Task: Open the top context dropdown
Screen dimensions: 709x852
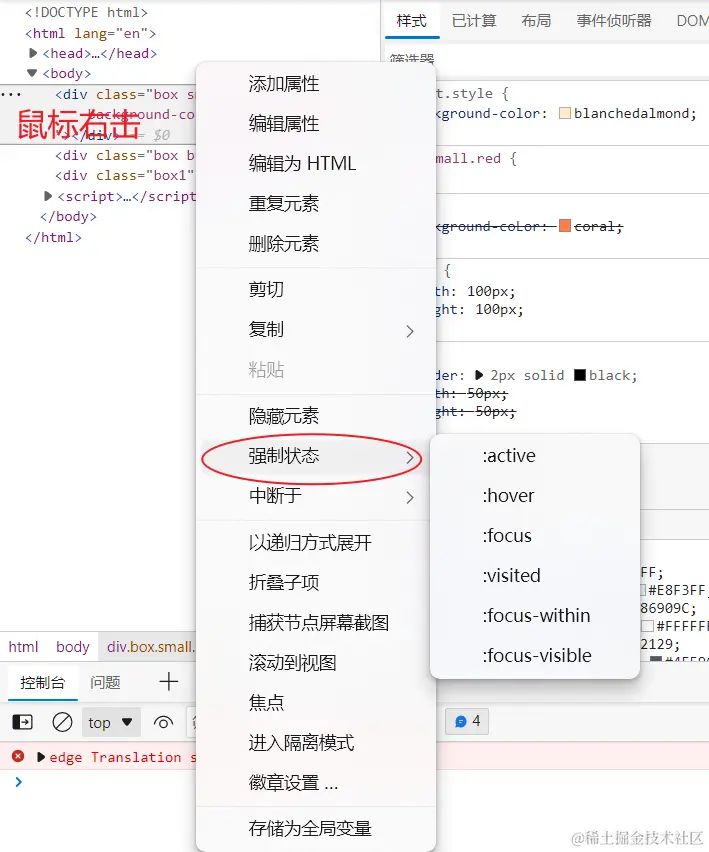Action: pos(111,722)
